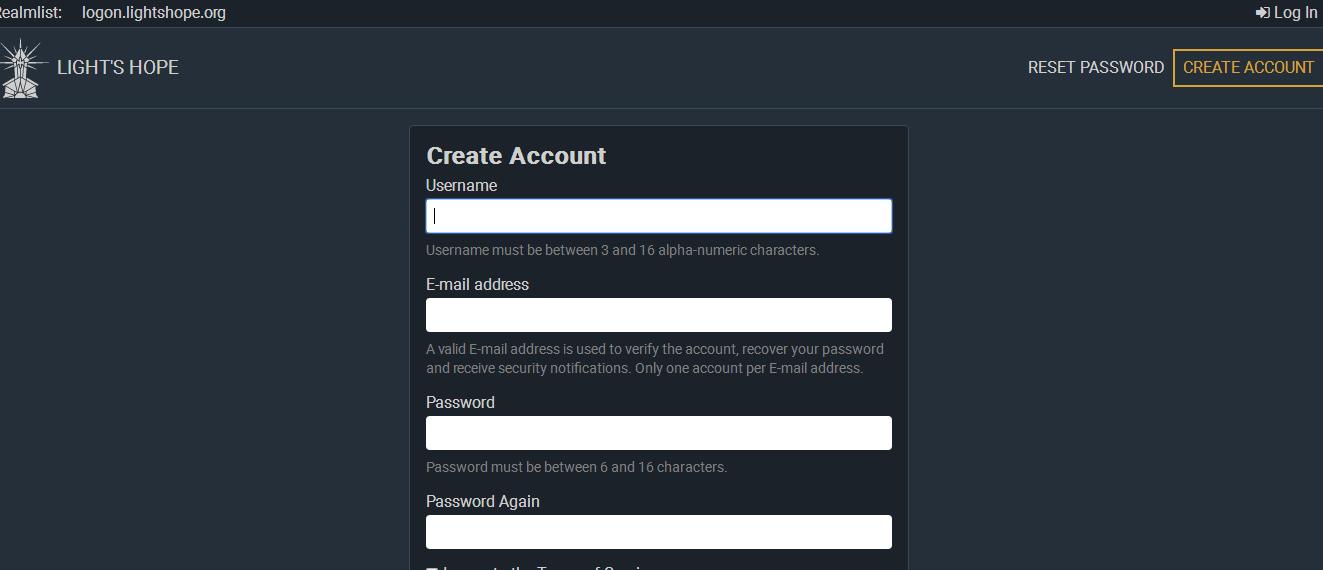Click into the E-mail address field
The width and height of the screenshot is (1323, 570).
tap(658, 315)
